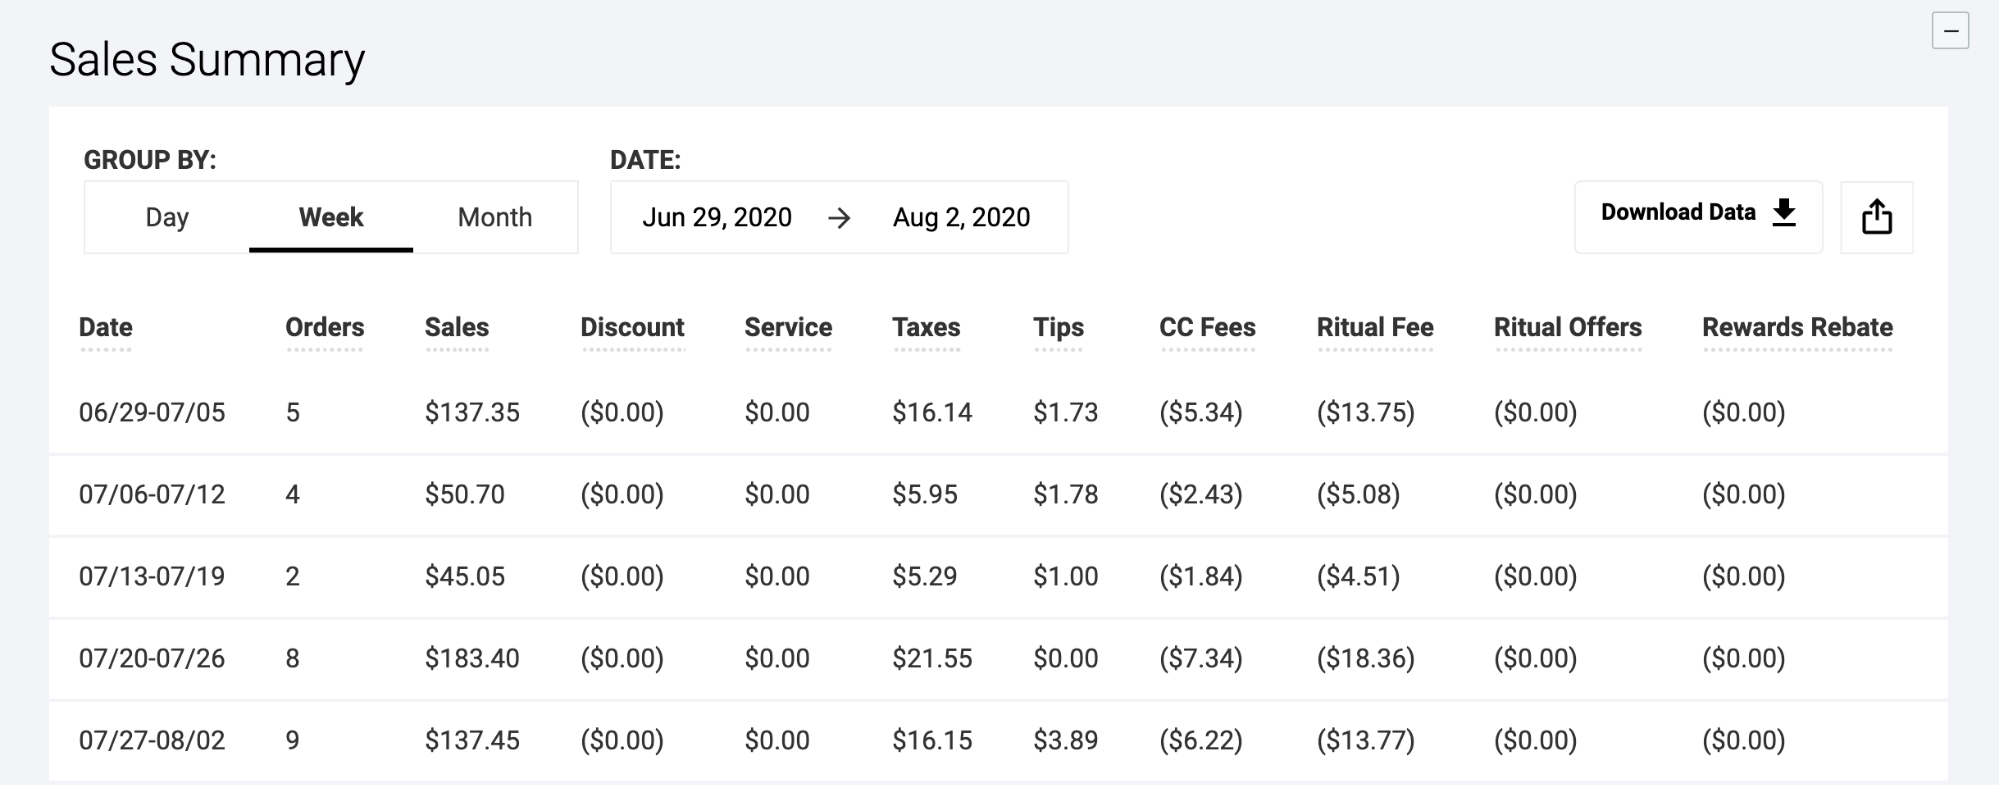
Task: Click the Tips column header
Action: click(1058, 327)
